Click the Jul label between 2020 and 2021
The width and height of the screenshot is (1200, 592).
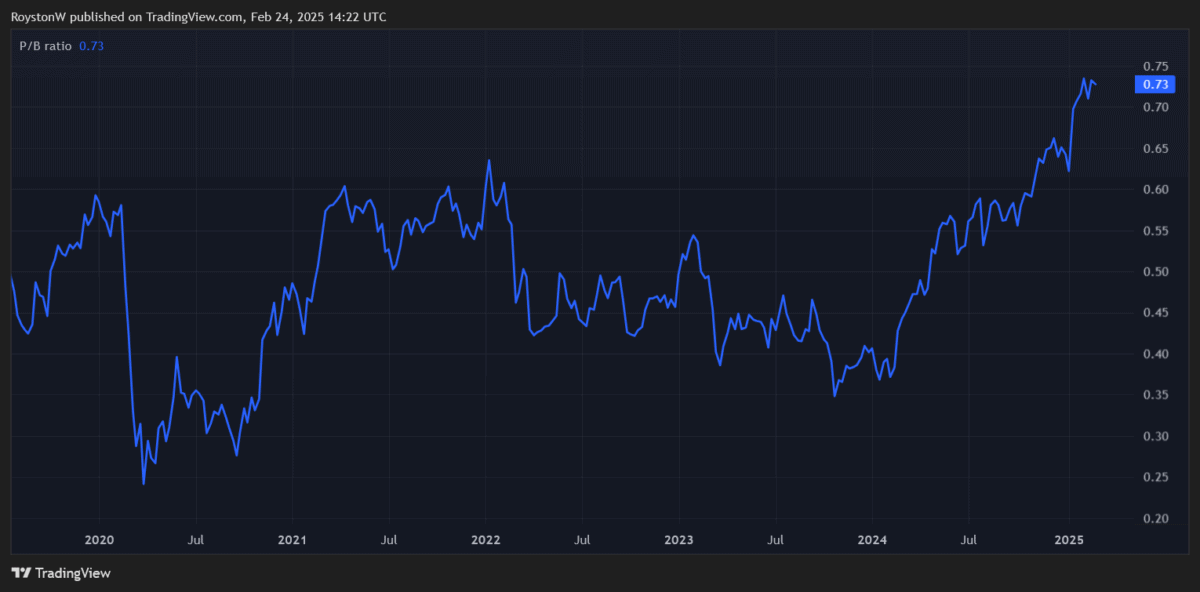(196, 540)
